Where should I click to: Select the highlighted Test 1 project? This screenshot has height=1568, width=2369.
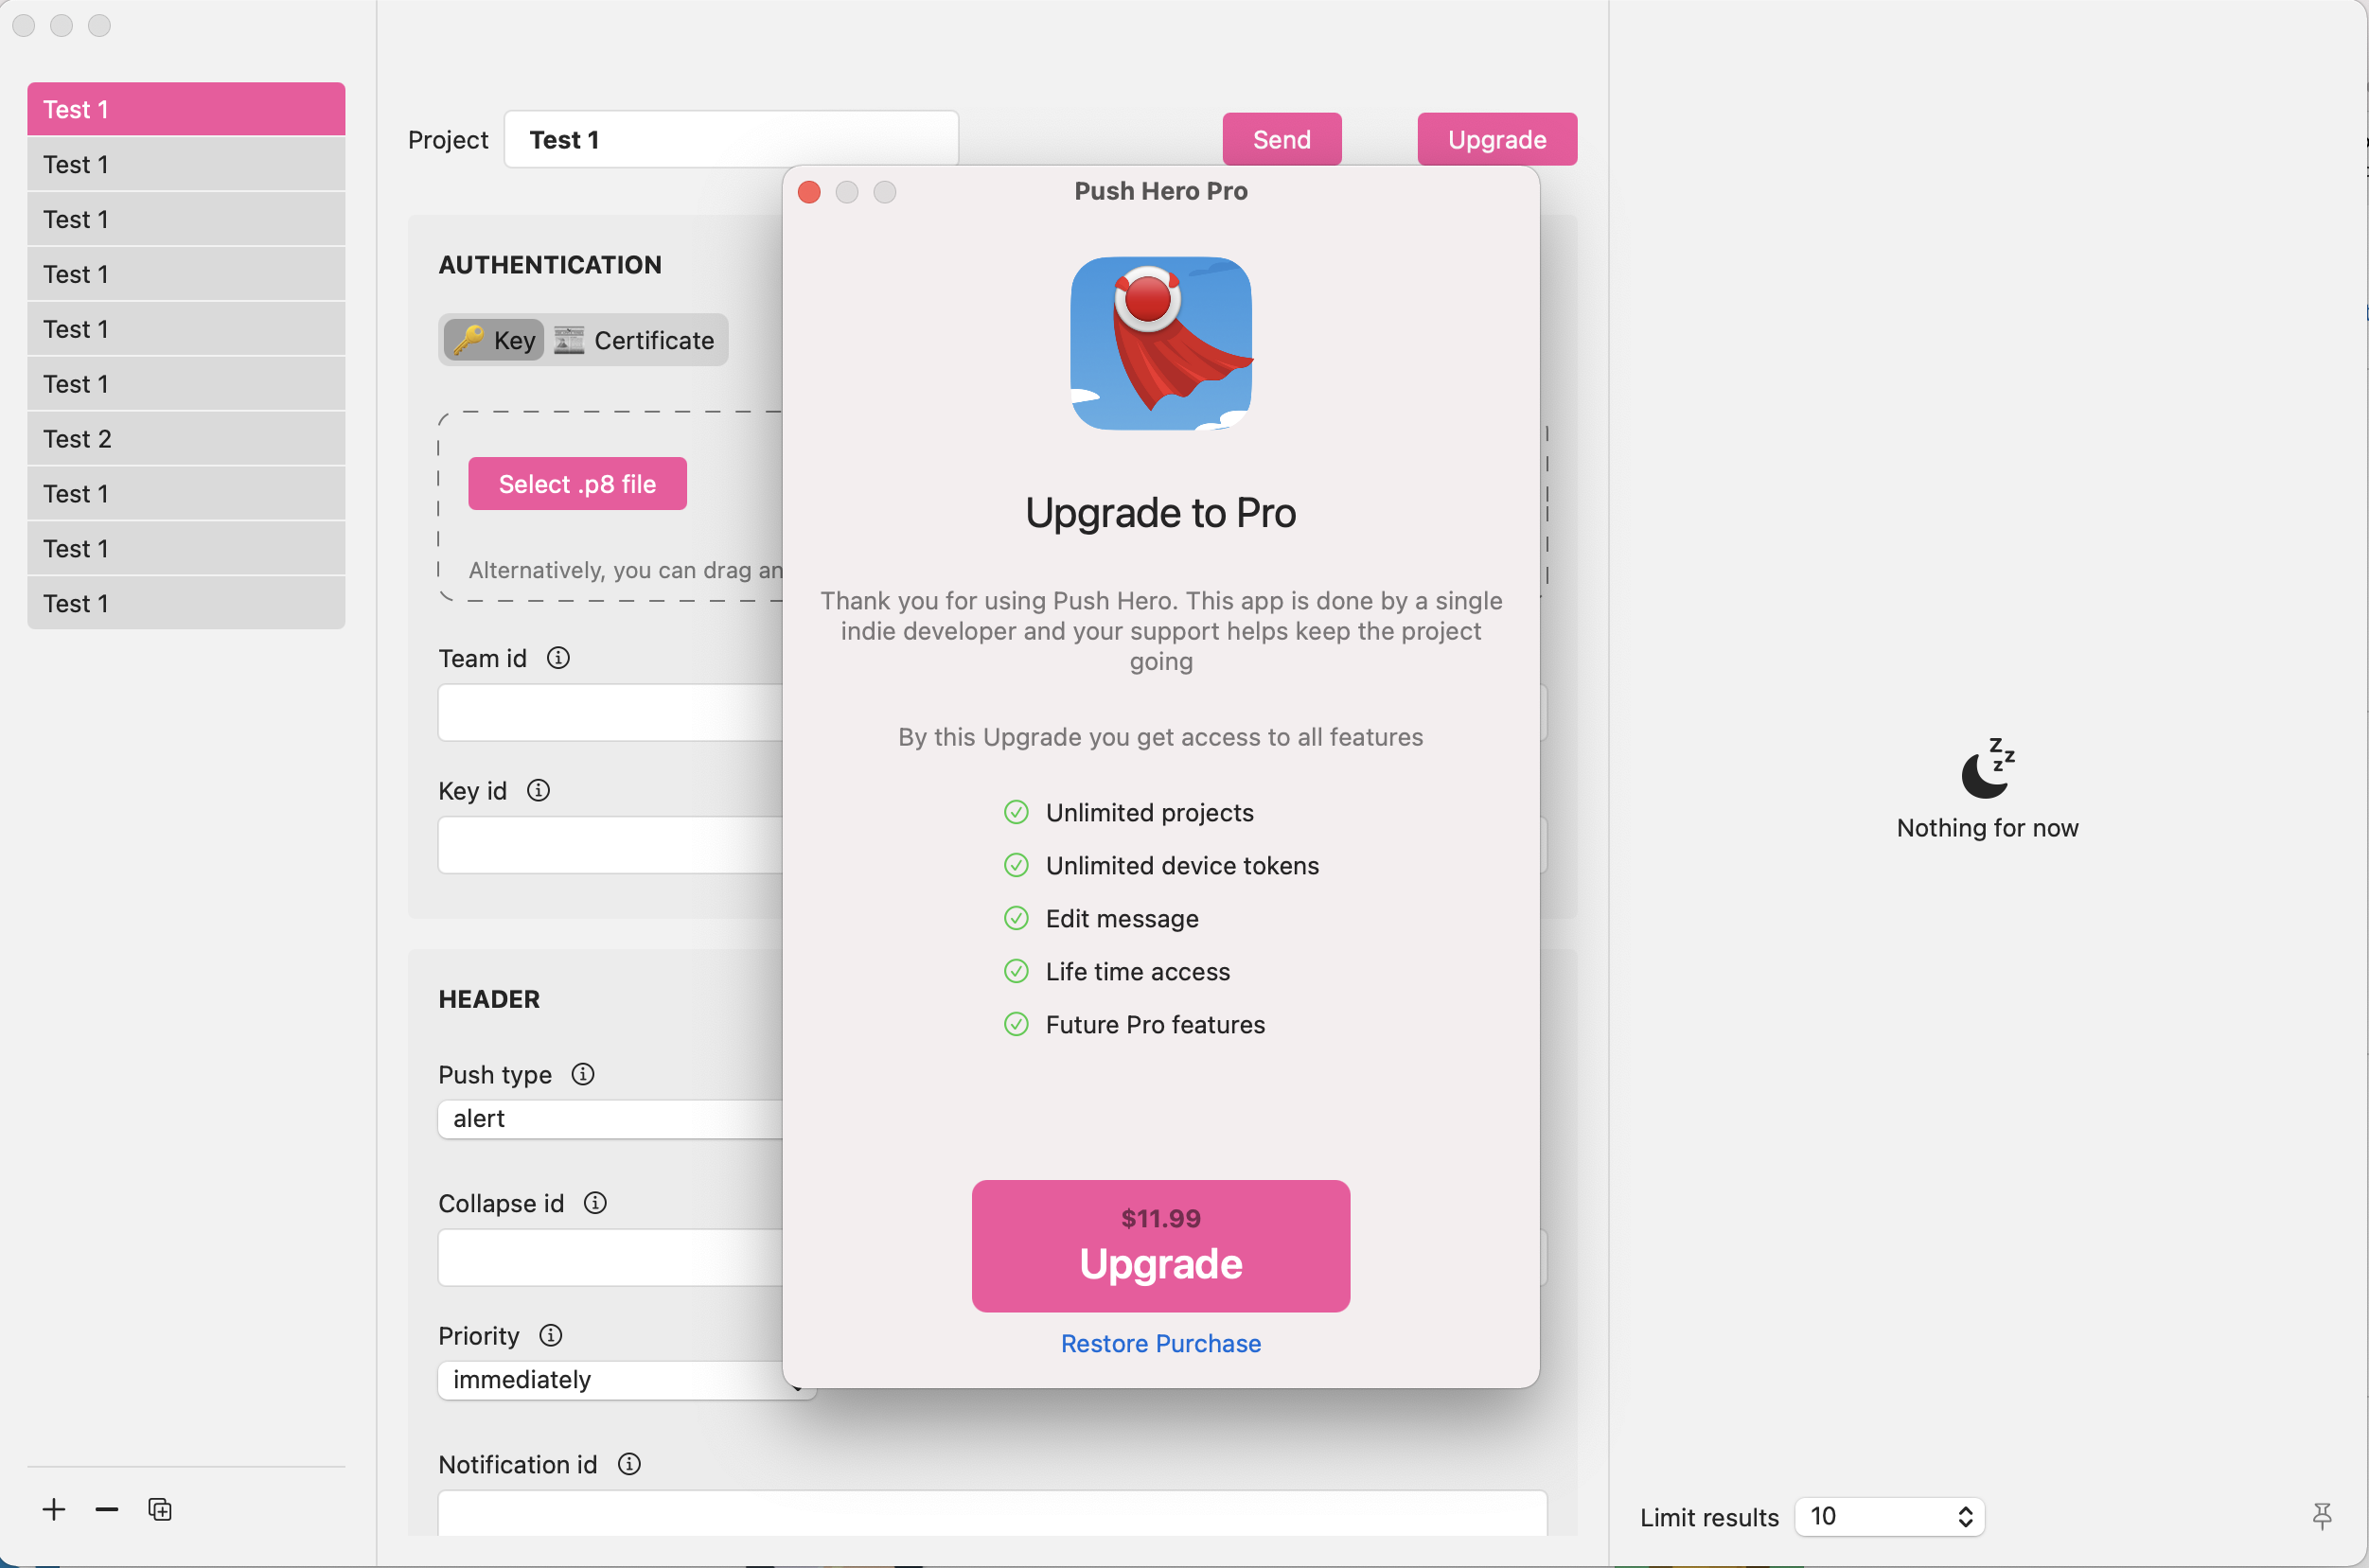point(186,109)
